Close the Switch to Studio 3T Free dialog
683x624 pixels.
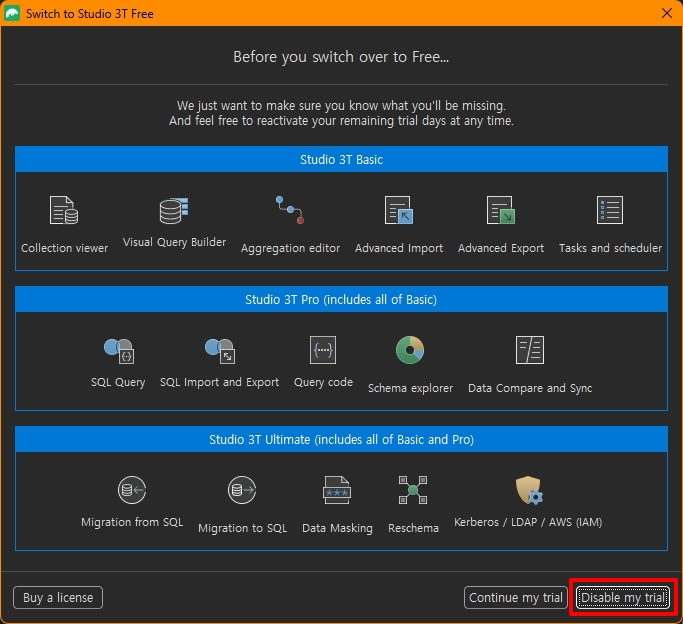click(x=666, y=13)
